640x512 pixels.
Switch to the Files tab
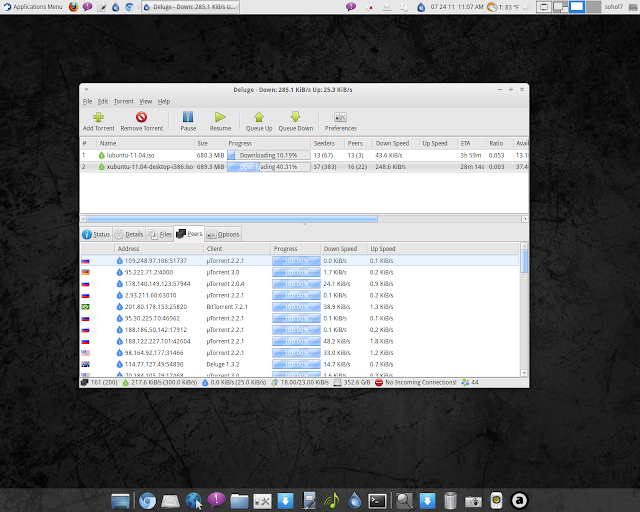160,234
